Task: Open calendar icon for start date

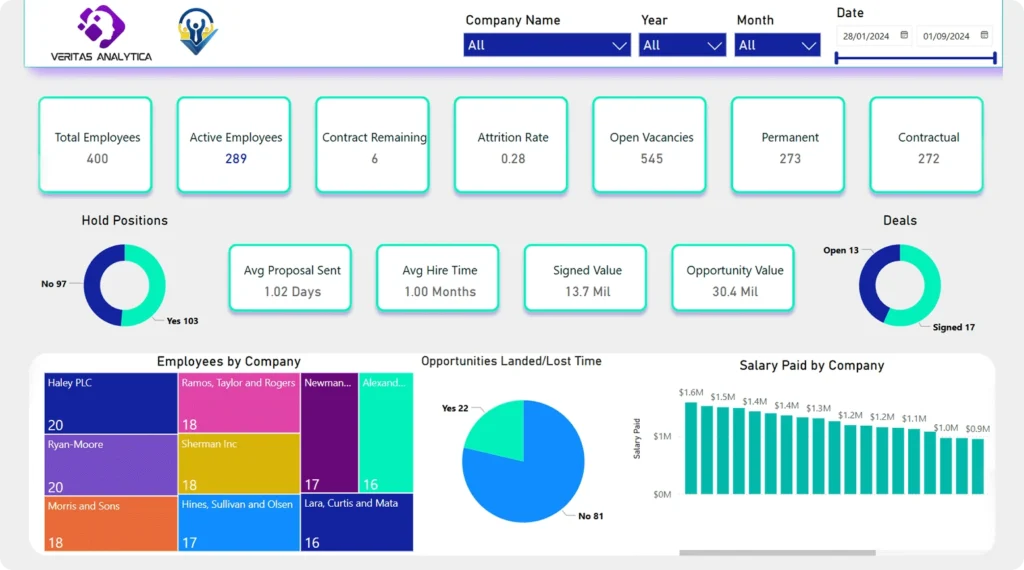Action: click(x=904, y=35)
